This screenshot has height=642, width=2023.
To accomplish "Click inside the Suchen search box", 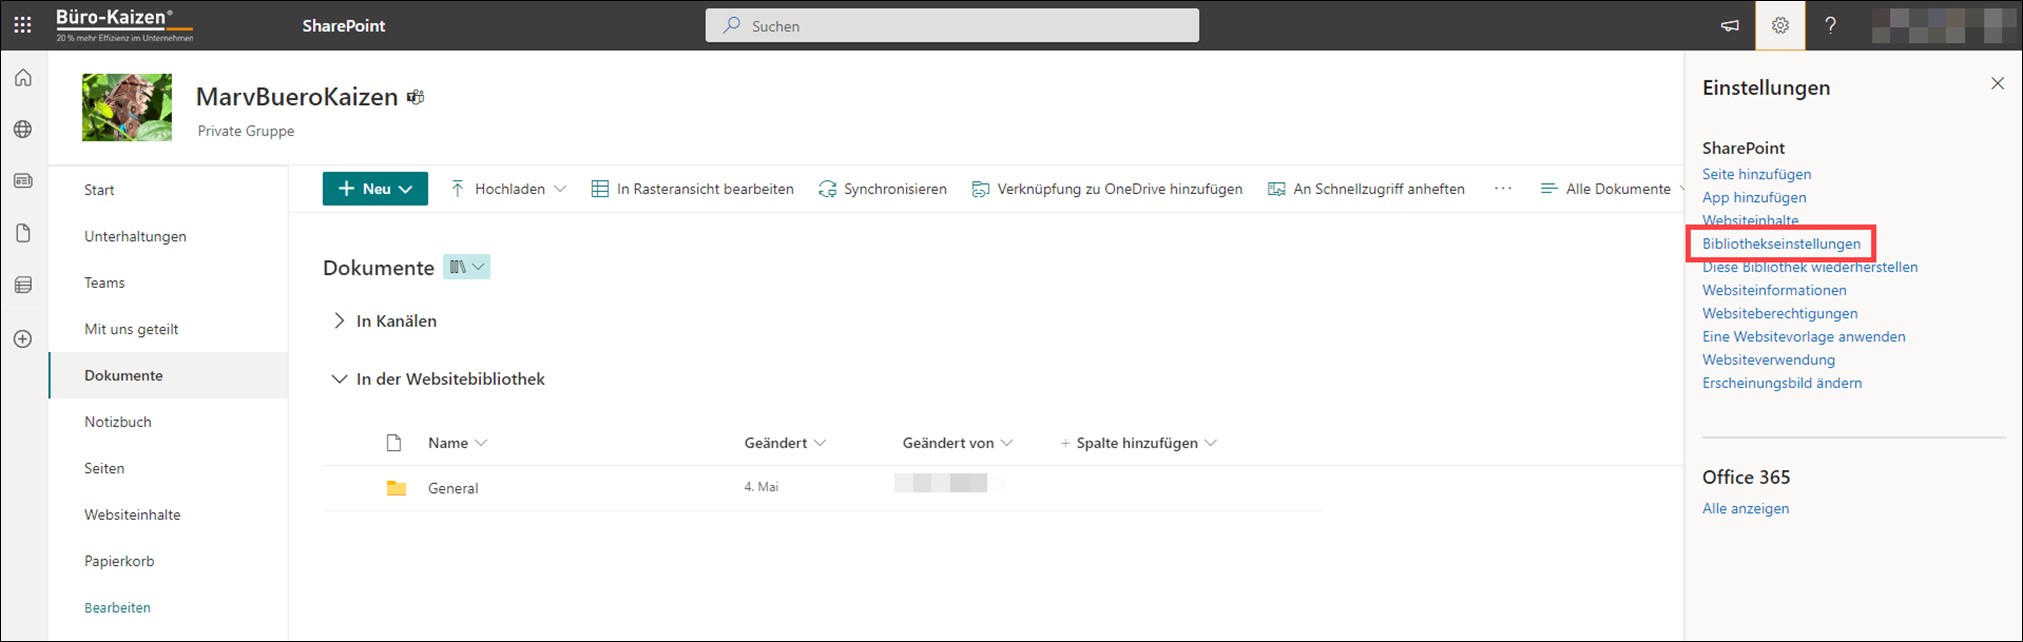I will click(x=952, y=26).
